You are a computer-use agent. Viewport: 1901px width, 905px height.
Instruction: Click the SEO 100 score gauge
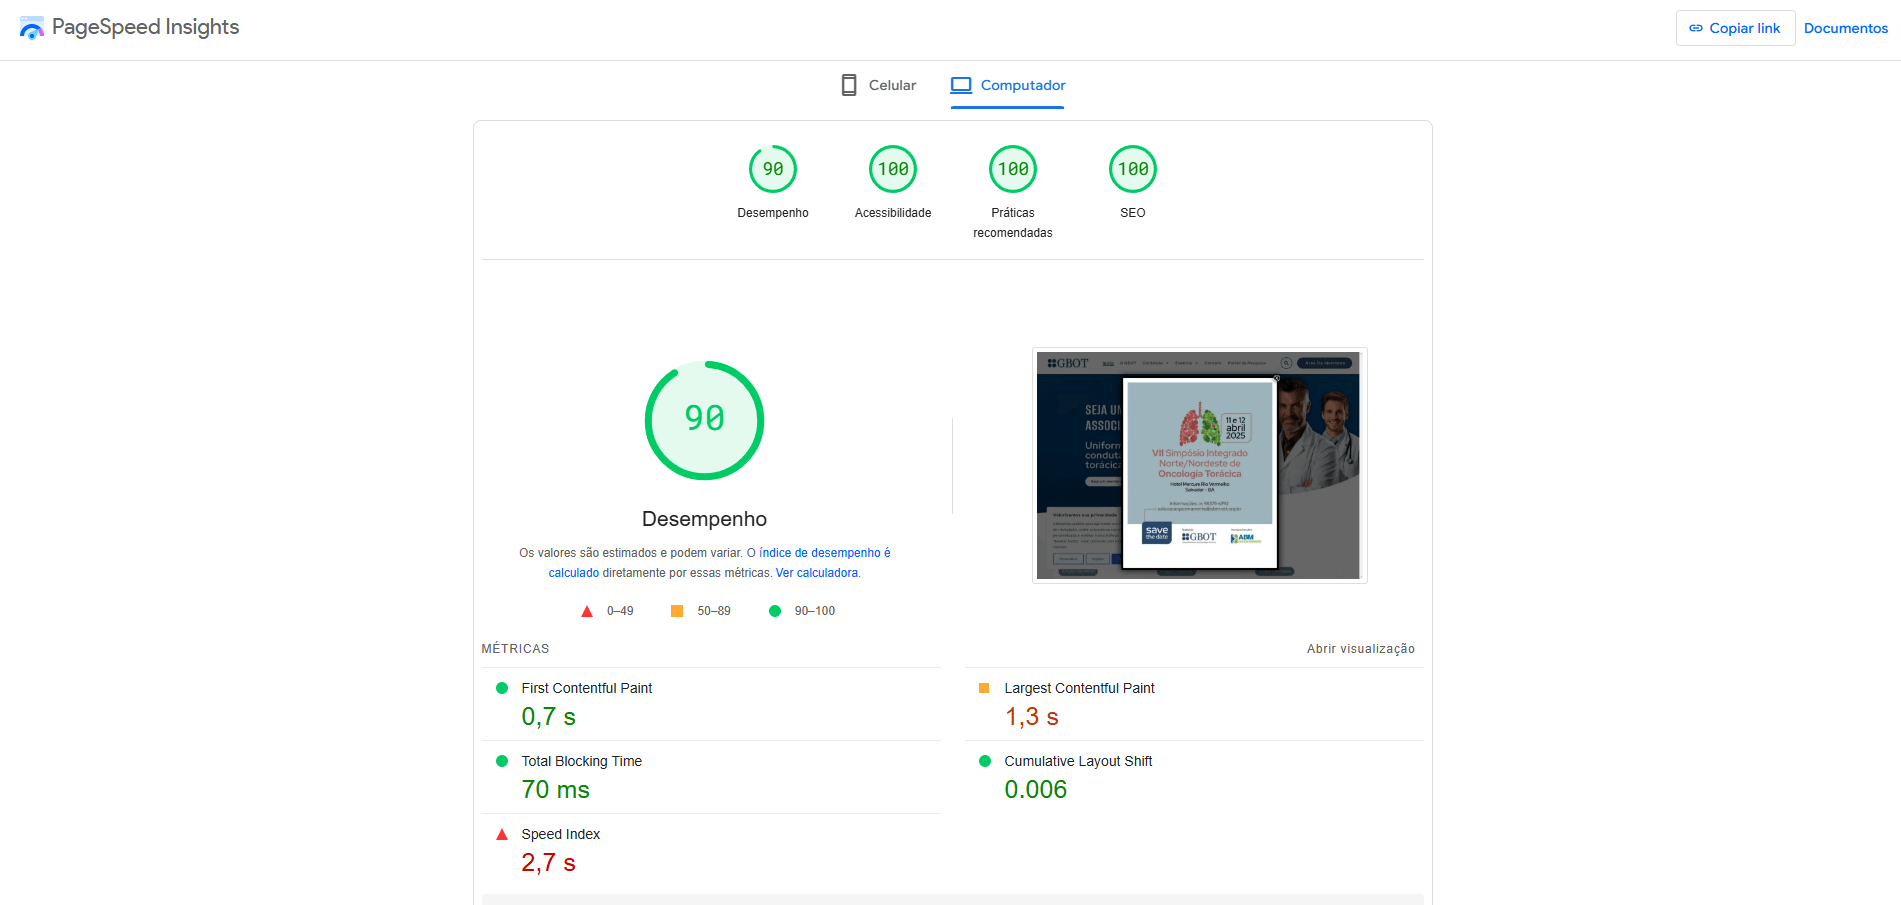[1132, 169]
